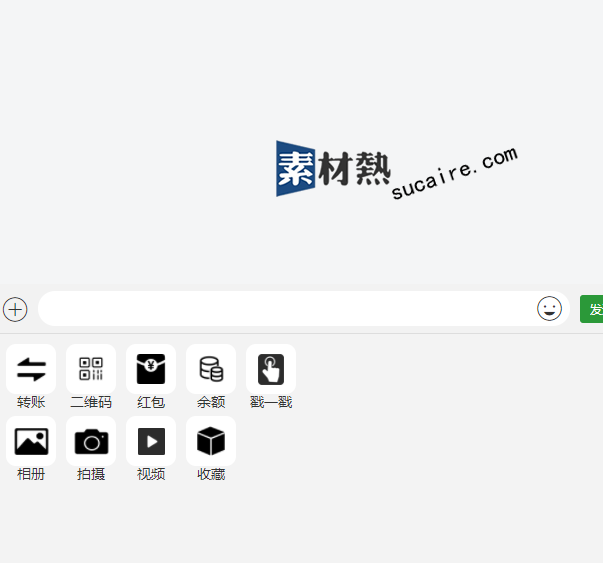603x563 pixels.
Task: Open the 收藏 favorites cube icon
Action: (x=211, y=441)
